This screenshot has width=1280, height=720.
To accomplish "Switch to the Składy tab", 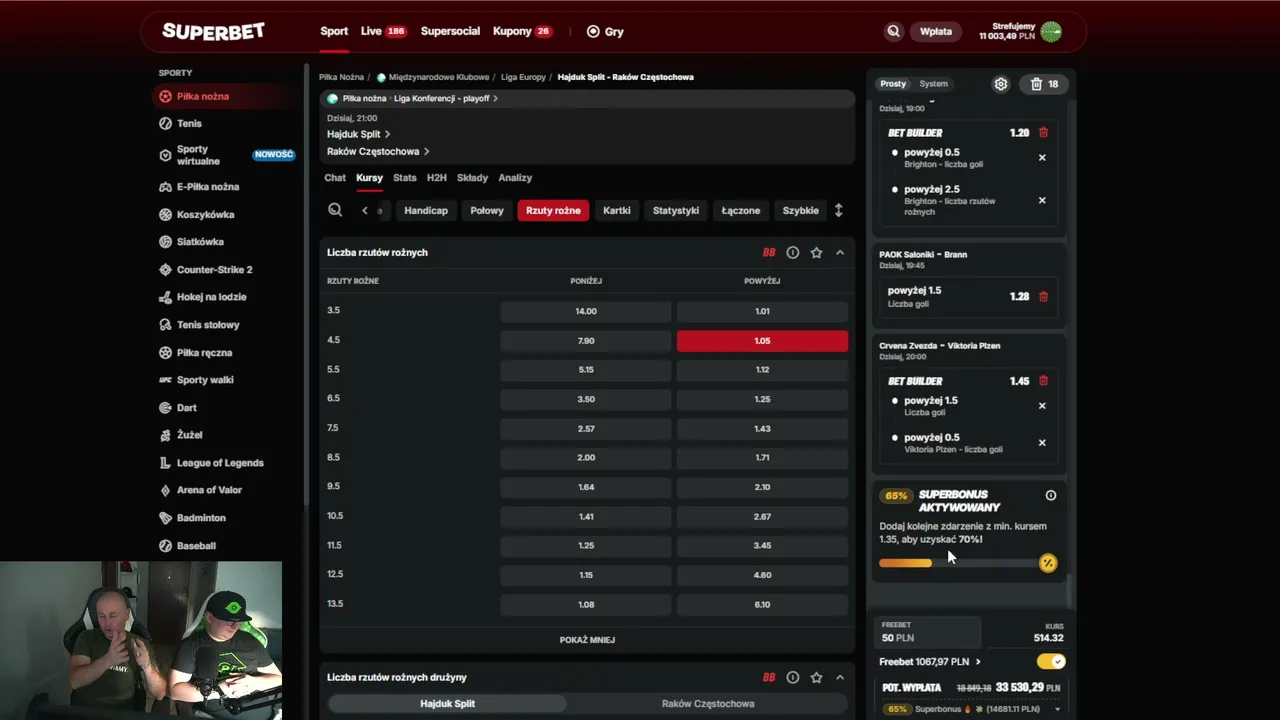I will [x=472, y=178].
